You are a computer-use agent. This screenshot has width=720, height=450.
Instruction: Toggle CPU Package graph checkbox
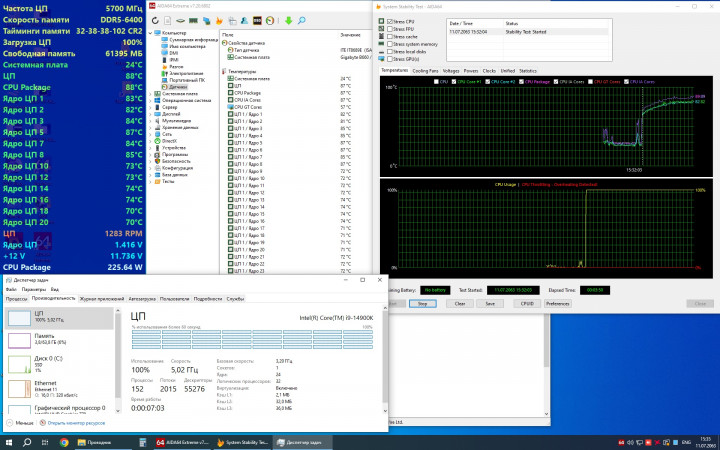[x=522, y=82]
